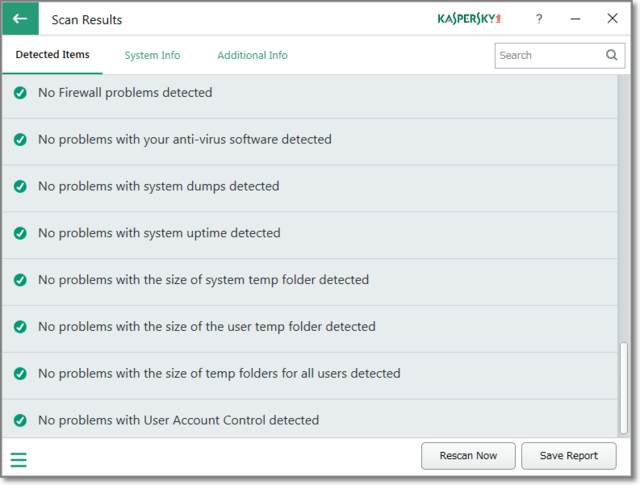Select the system temp folder size result
Image resolution: width=640 pixels, height=485 pixels.
tap(203, 280)
